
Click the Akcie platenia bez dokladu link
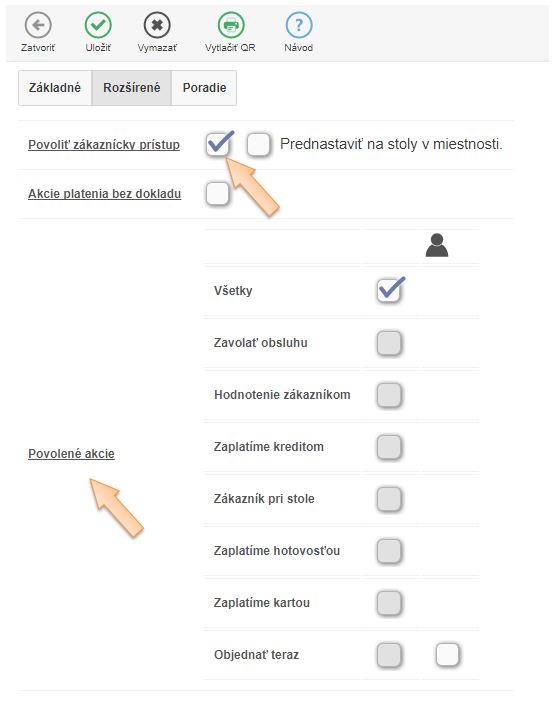tap(105, 194)
